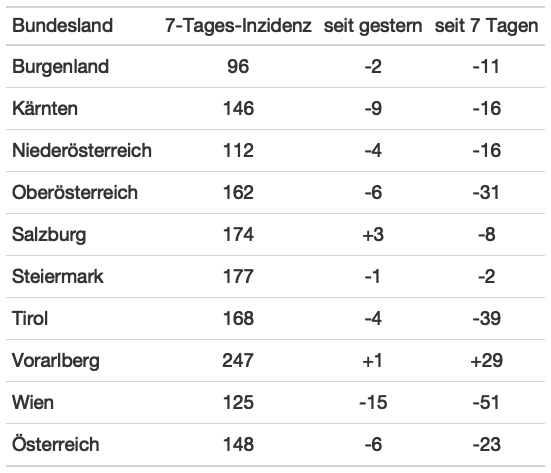This screenshot has width=551, height=473.
Task: Click Burgenland incidence value 96
Action: (238, 66)
